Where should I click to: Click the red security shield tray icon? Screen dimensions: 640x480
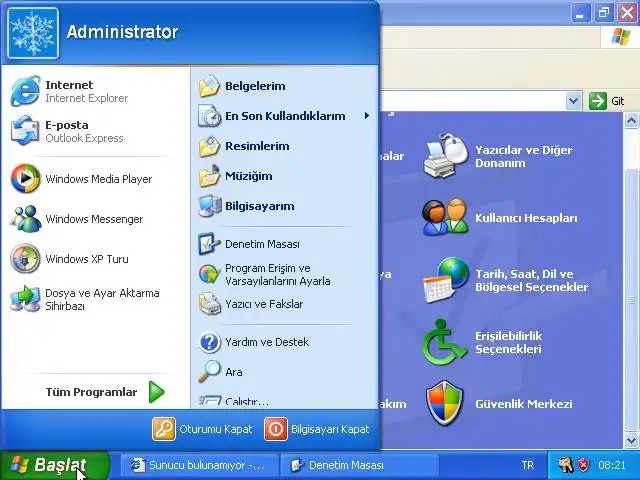click(x=584, y=465)
